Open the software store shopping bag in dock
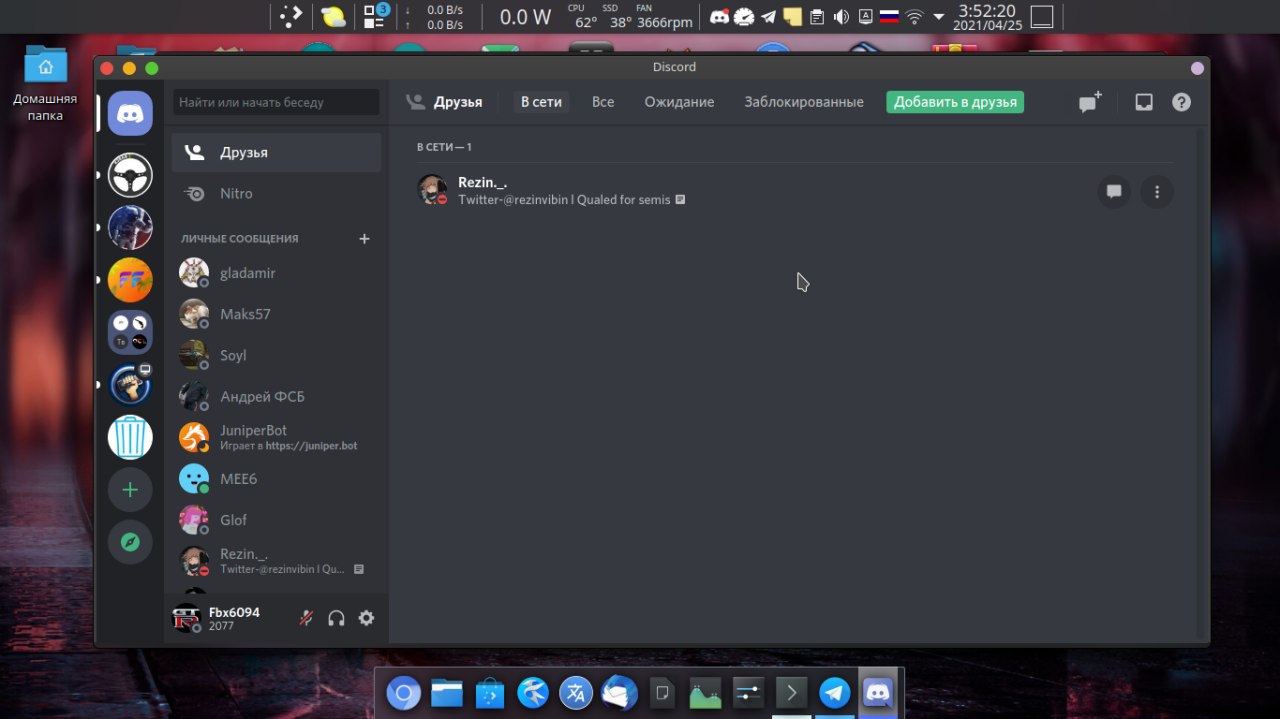1280x719 pixels. click(x=490, y=693)
